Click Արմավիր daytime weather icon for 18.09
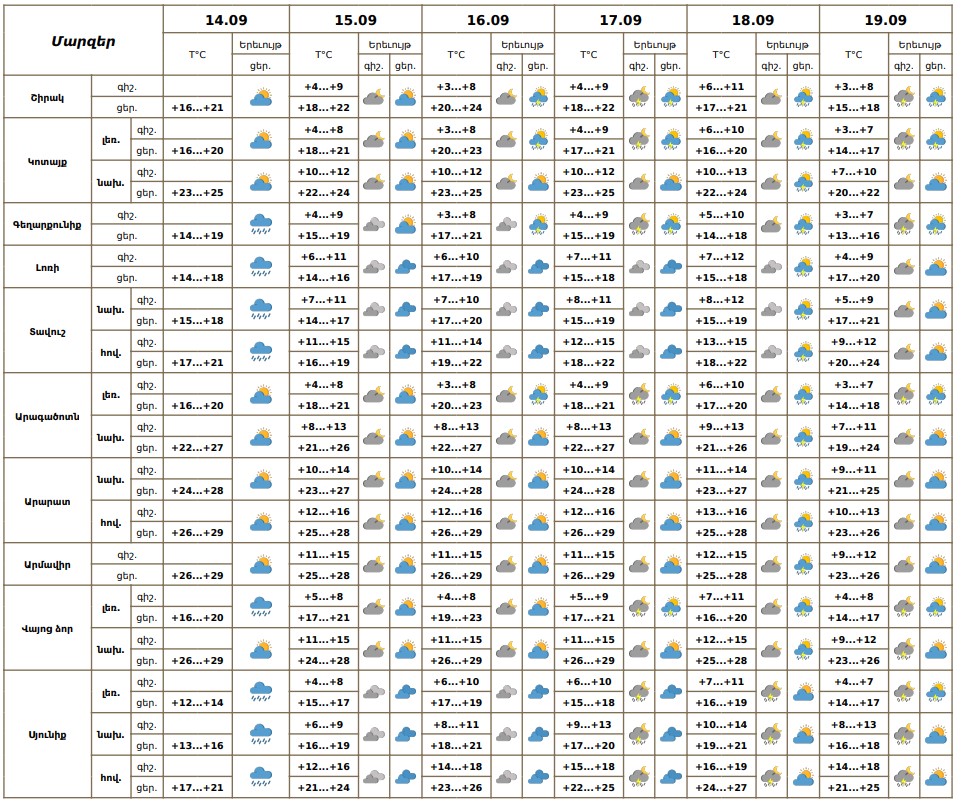Viewport: 964px width, 808px height. pos(803,565)
